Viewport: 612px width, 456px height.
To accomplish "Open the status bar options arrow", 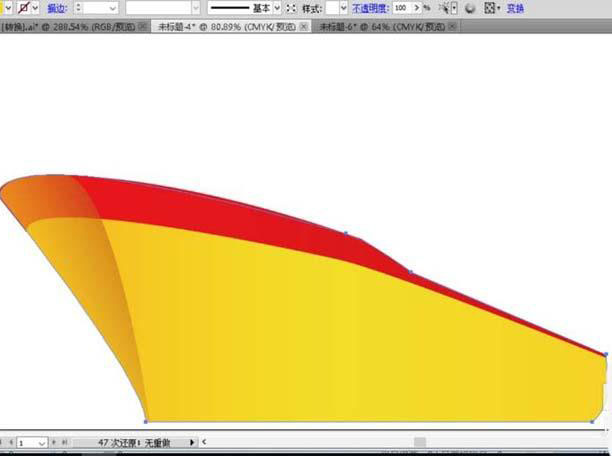I will (192, 442).
